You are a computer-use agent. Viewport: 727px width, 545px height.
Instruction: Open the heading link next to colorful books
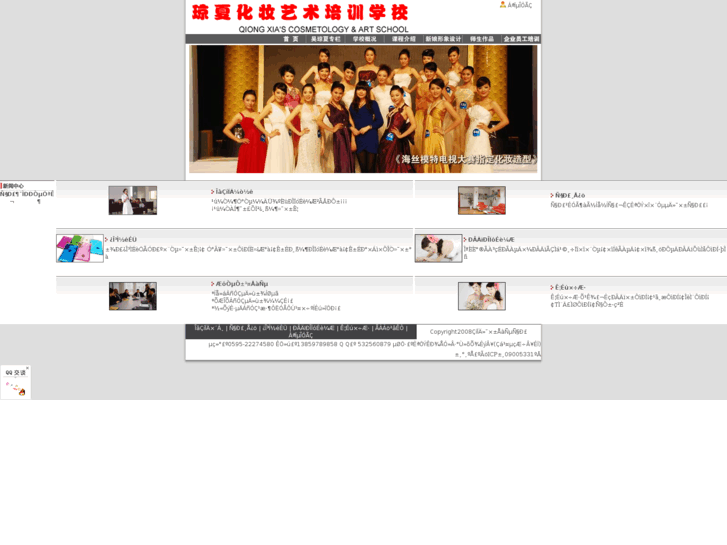(123, 239)
